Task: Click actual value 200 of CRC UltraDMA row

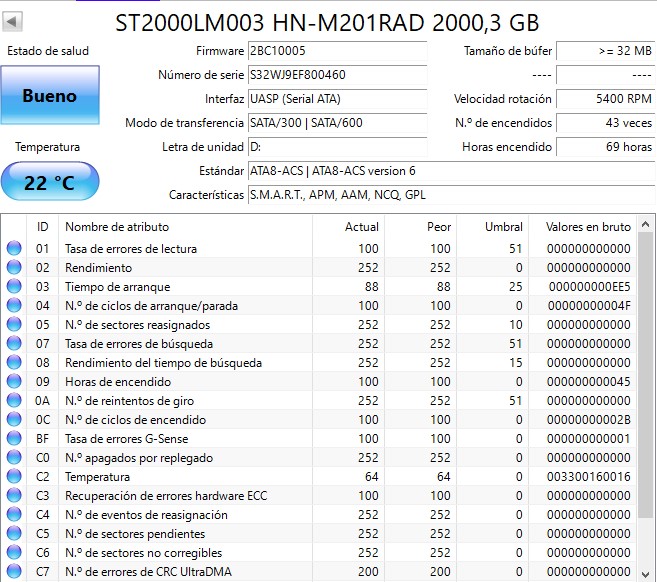Action: point(368,572)
